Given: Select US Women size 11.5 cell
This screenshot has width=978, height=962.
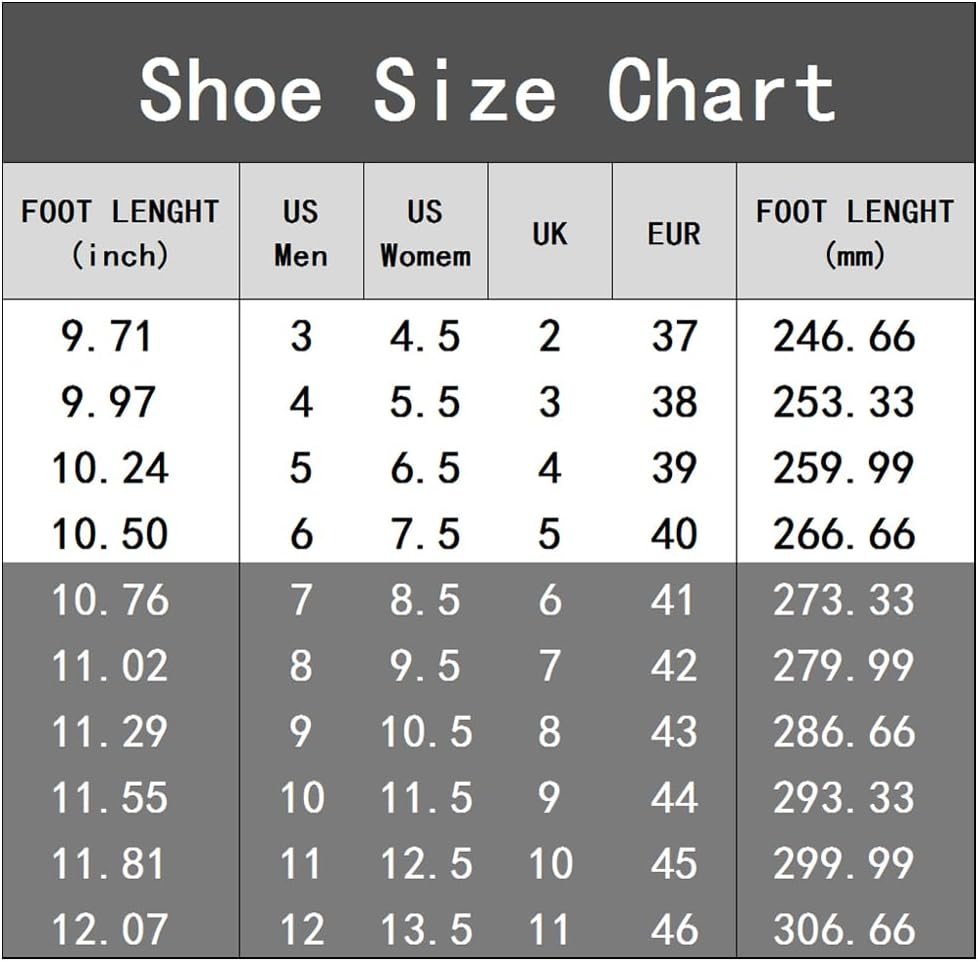Looking at the screenshot, I should (x=425, y=799).
